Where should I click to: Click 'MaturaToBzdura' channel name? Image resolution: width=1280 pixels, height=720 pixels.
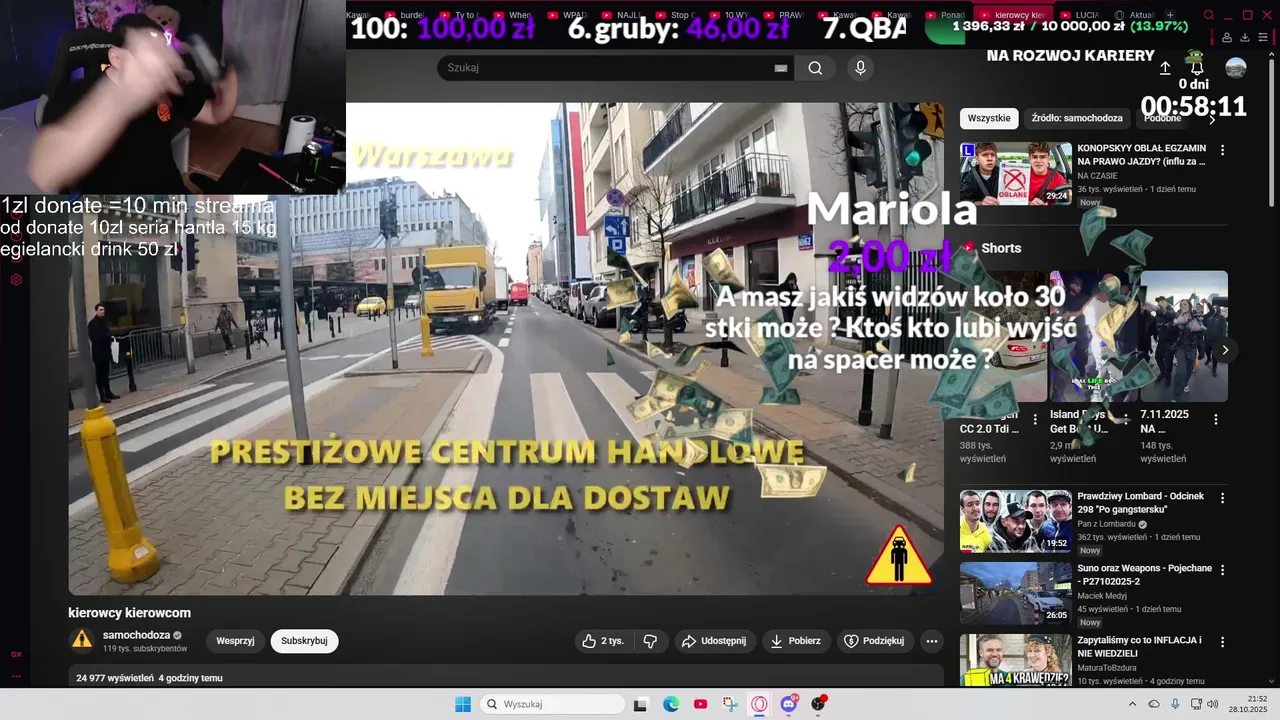coord(1109,668)
